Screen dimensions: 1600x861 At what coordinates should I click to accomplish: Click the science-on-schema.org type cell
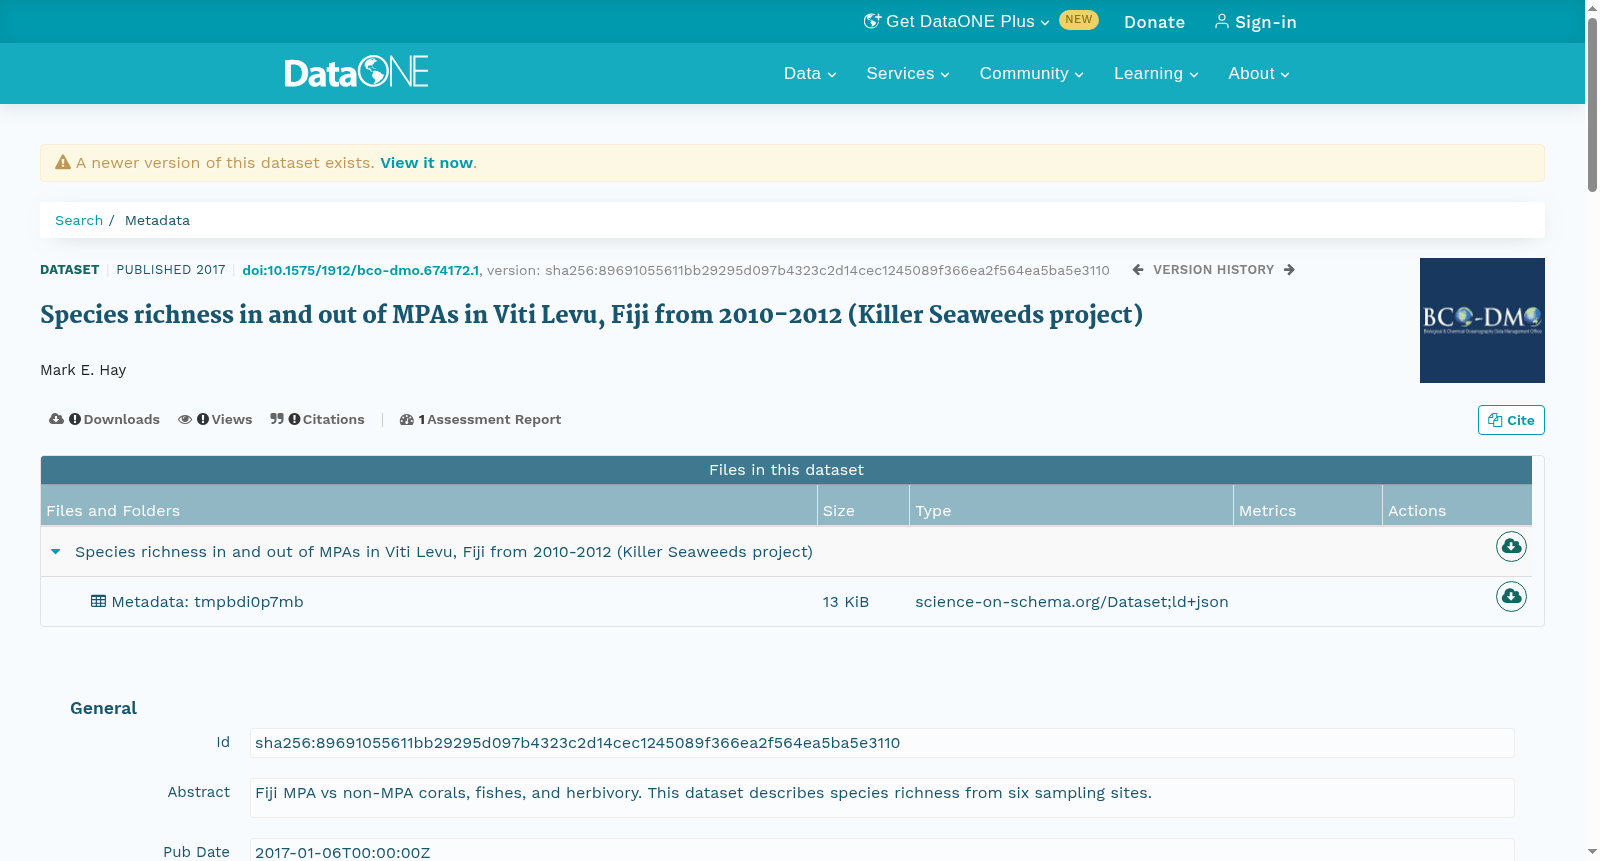tap(1072, 602)
